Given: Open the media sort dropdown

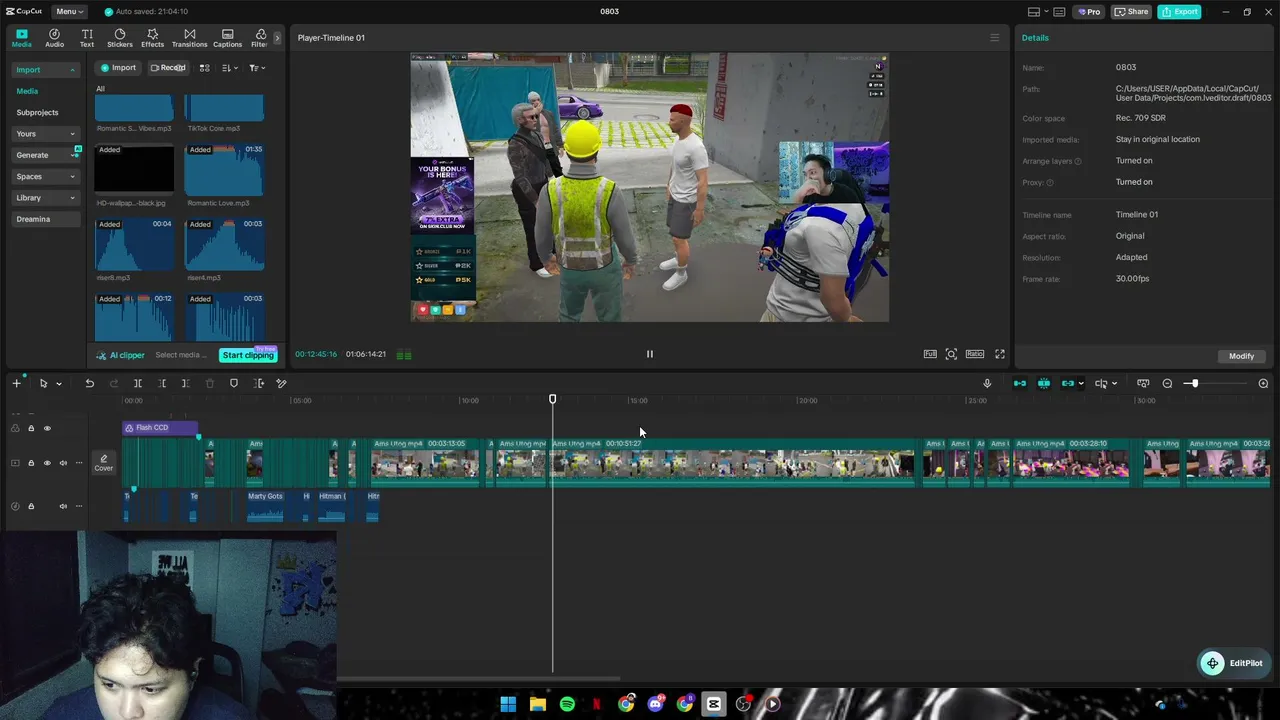Looking at the screenshot, I should pyautogui.click(x=230, y=68).
